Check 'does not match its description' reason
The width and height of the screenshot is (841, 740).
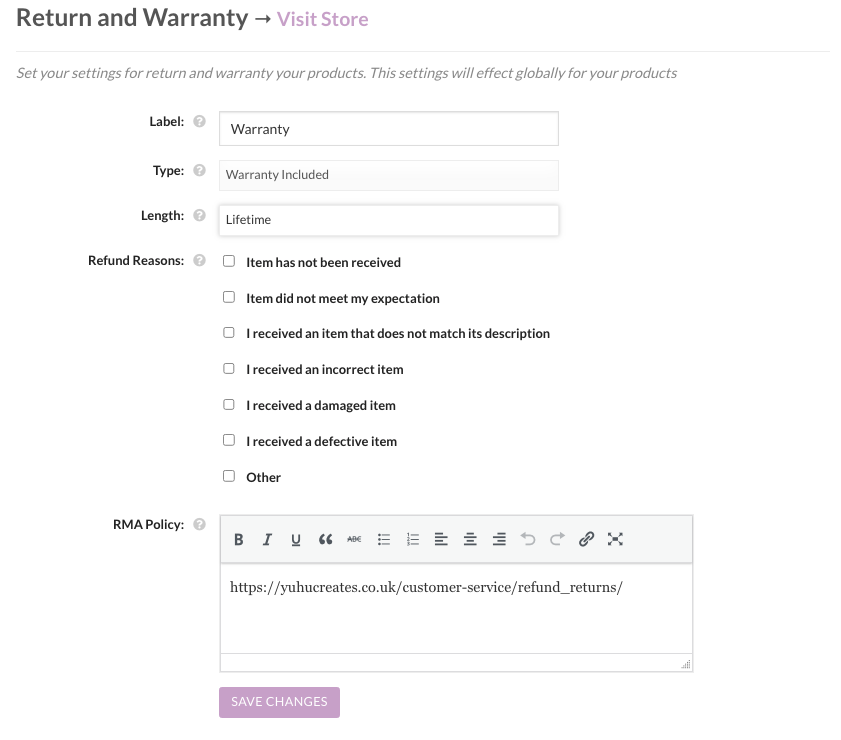point(229,332)
